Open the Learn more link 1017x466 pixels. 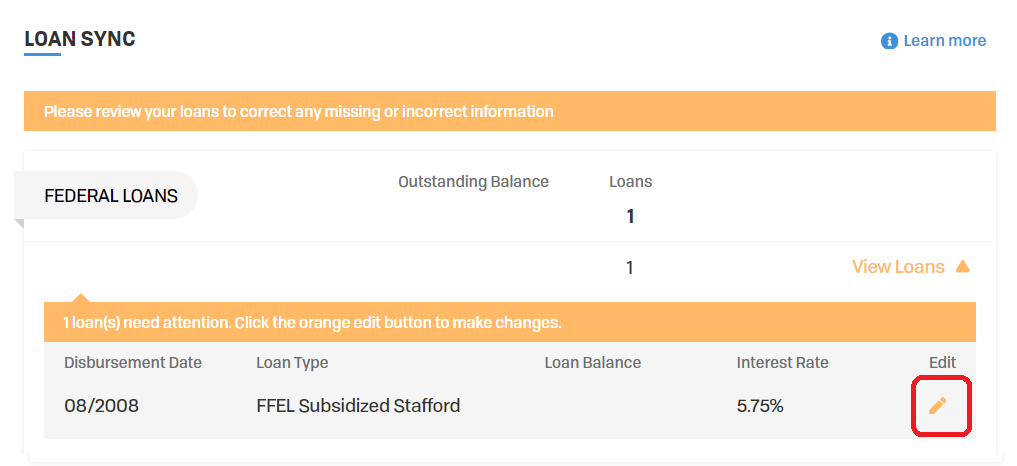click(944, 41)
